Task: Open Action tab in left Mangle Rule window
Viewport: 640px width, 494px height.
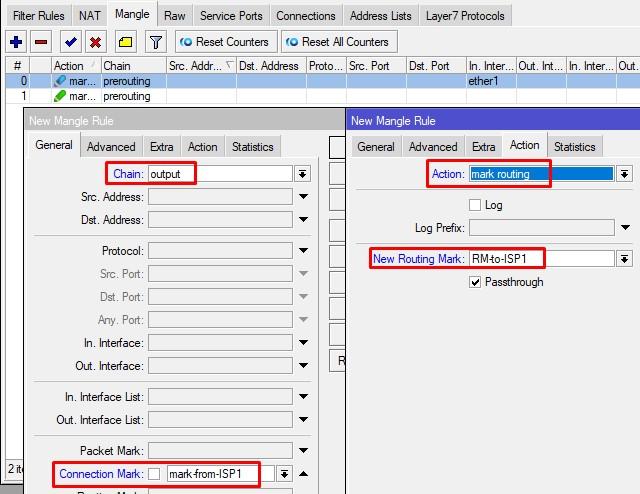Action: [202, 147]
